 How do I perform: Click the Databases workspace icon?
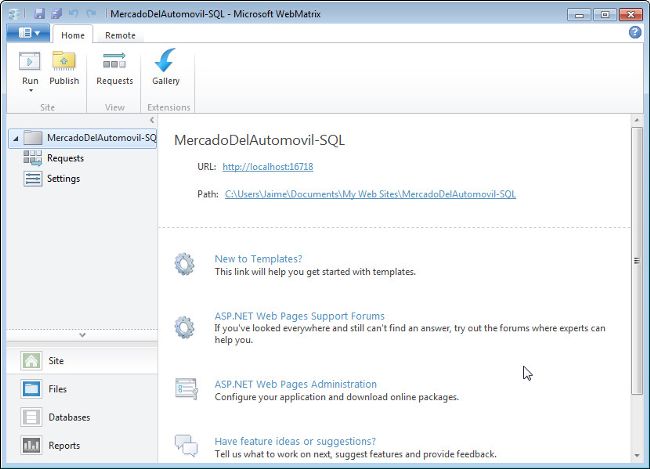pyautogui.click(x=31, y=417)
